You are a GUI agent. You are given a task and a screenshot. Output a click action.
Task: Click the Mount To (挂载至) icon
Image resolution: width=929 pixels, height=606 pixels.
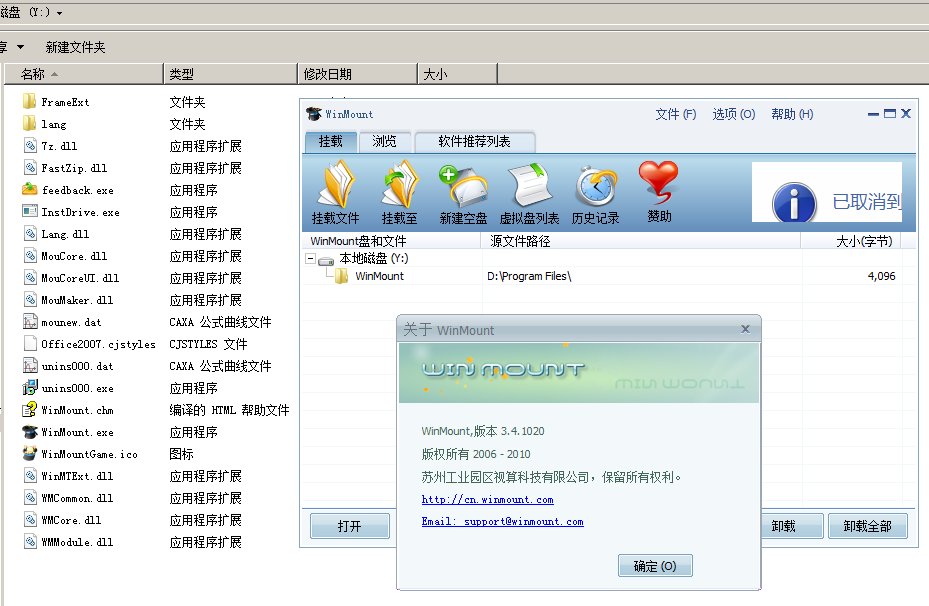(398, 187)
